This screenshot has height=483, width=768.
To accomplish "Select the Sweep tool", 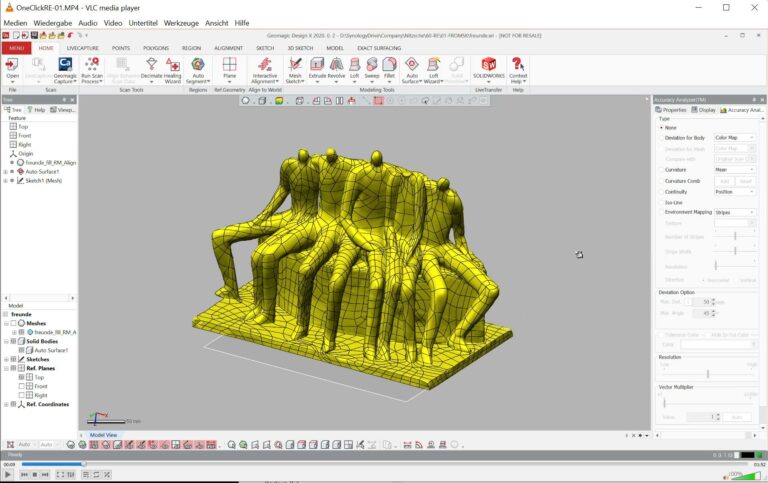I will 372,69.
